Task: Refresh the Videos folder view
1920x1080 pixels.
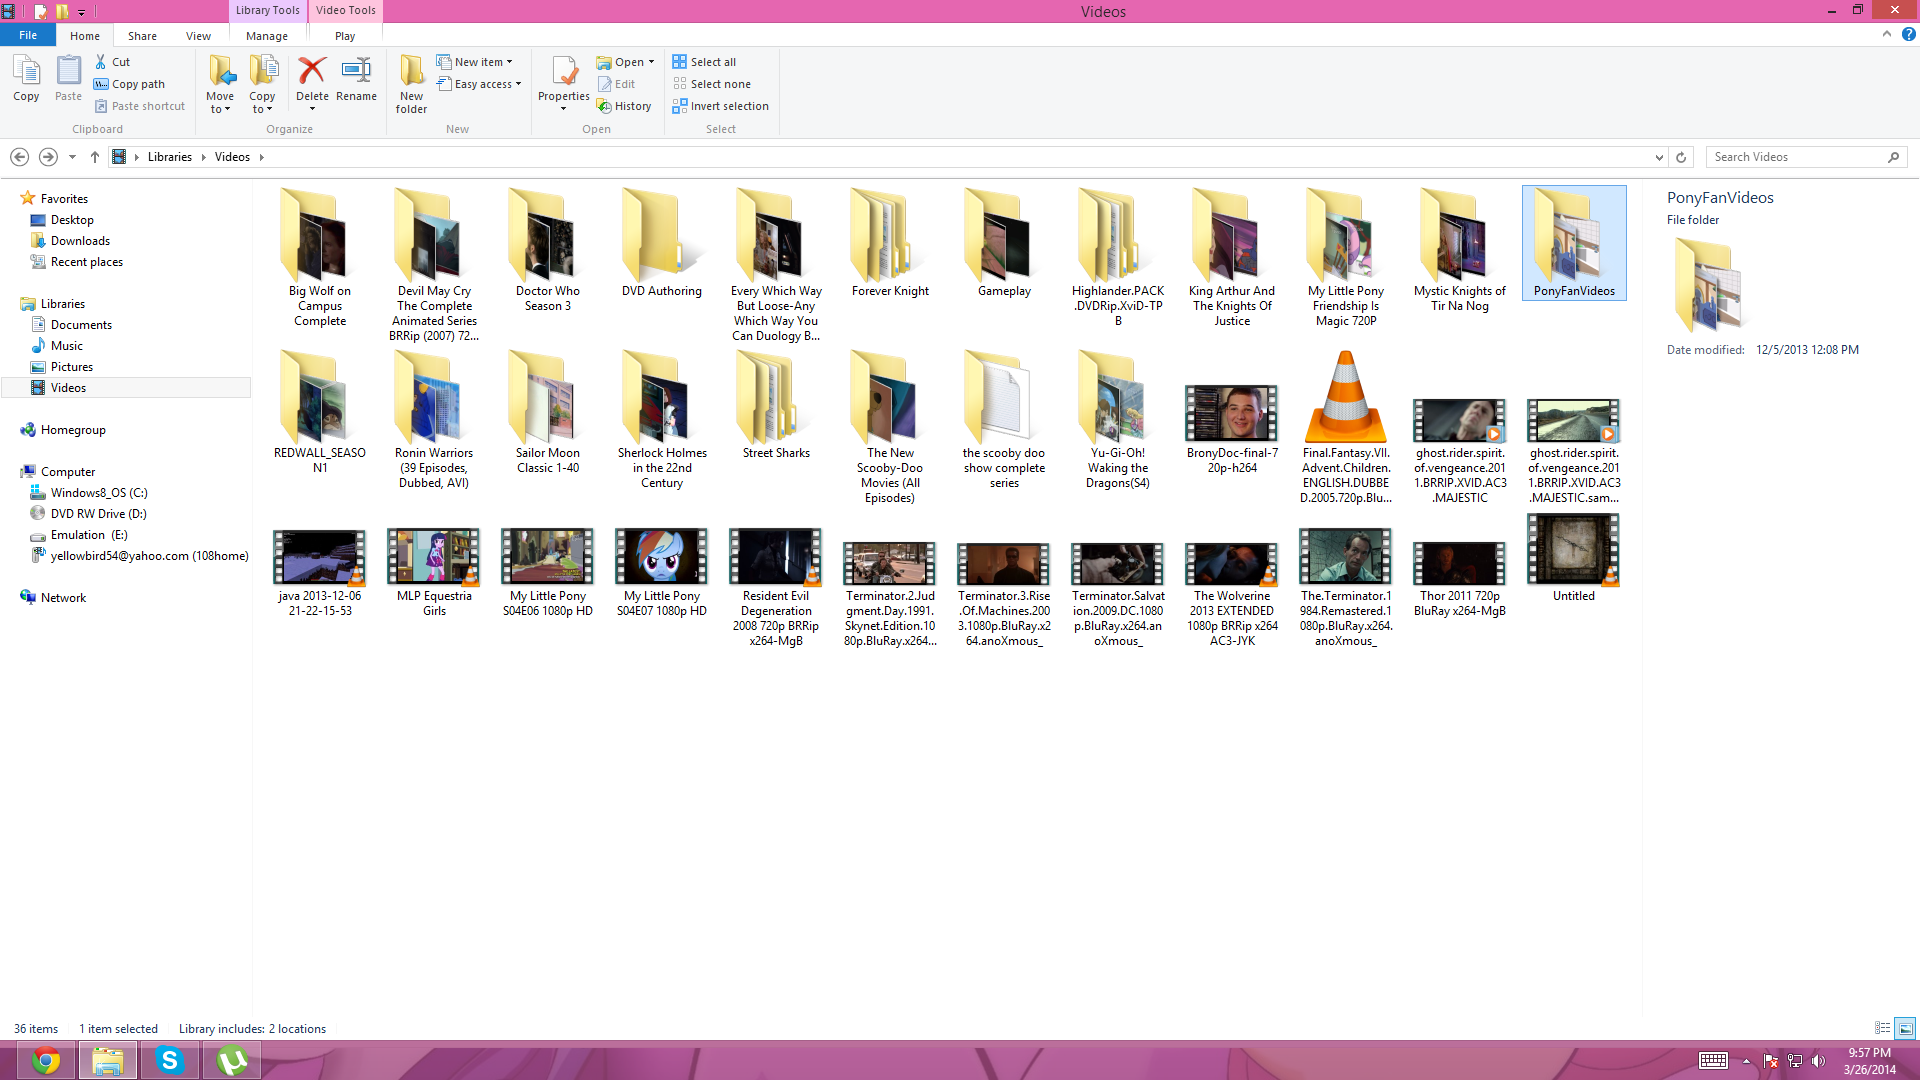Action: (x=1681, y=157)
